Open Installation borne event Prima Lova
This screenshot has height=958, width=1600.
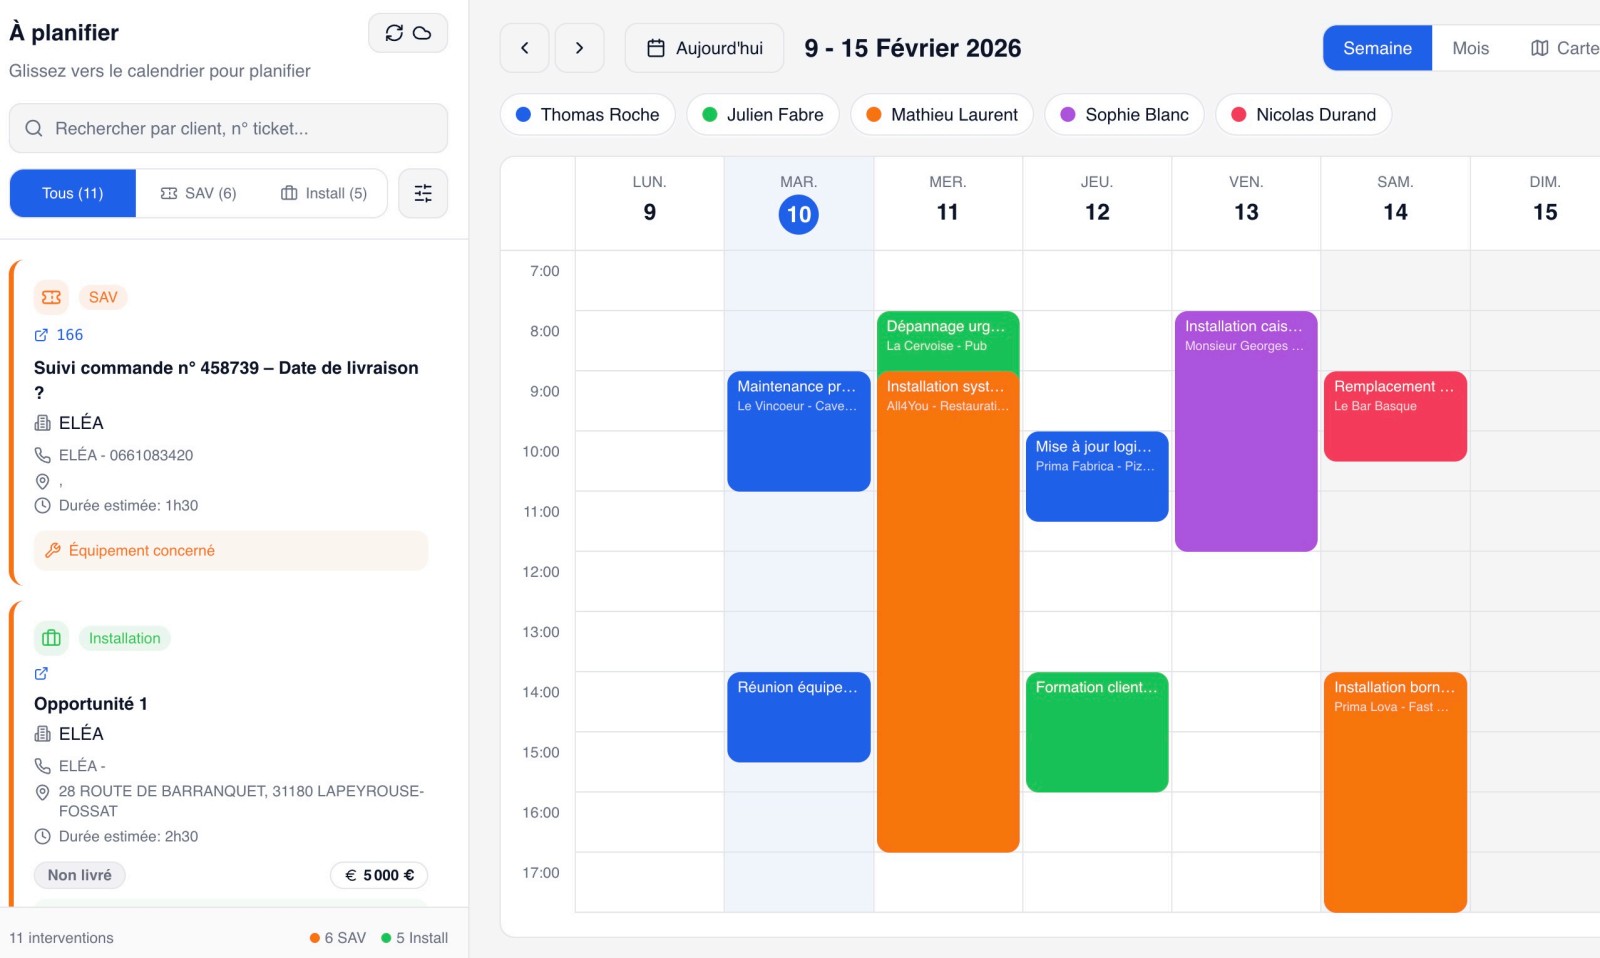click(1395, 792)
